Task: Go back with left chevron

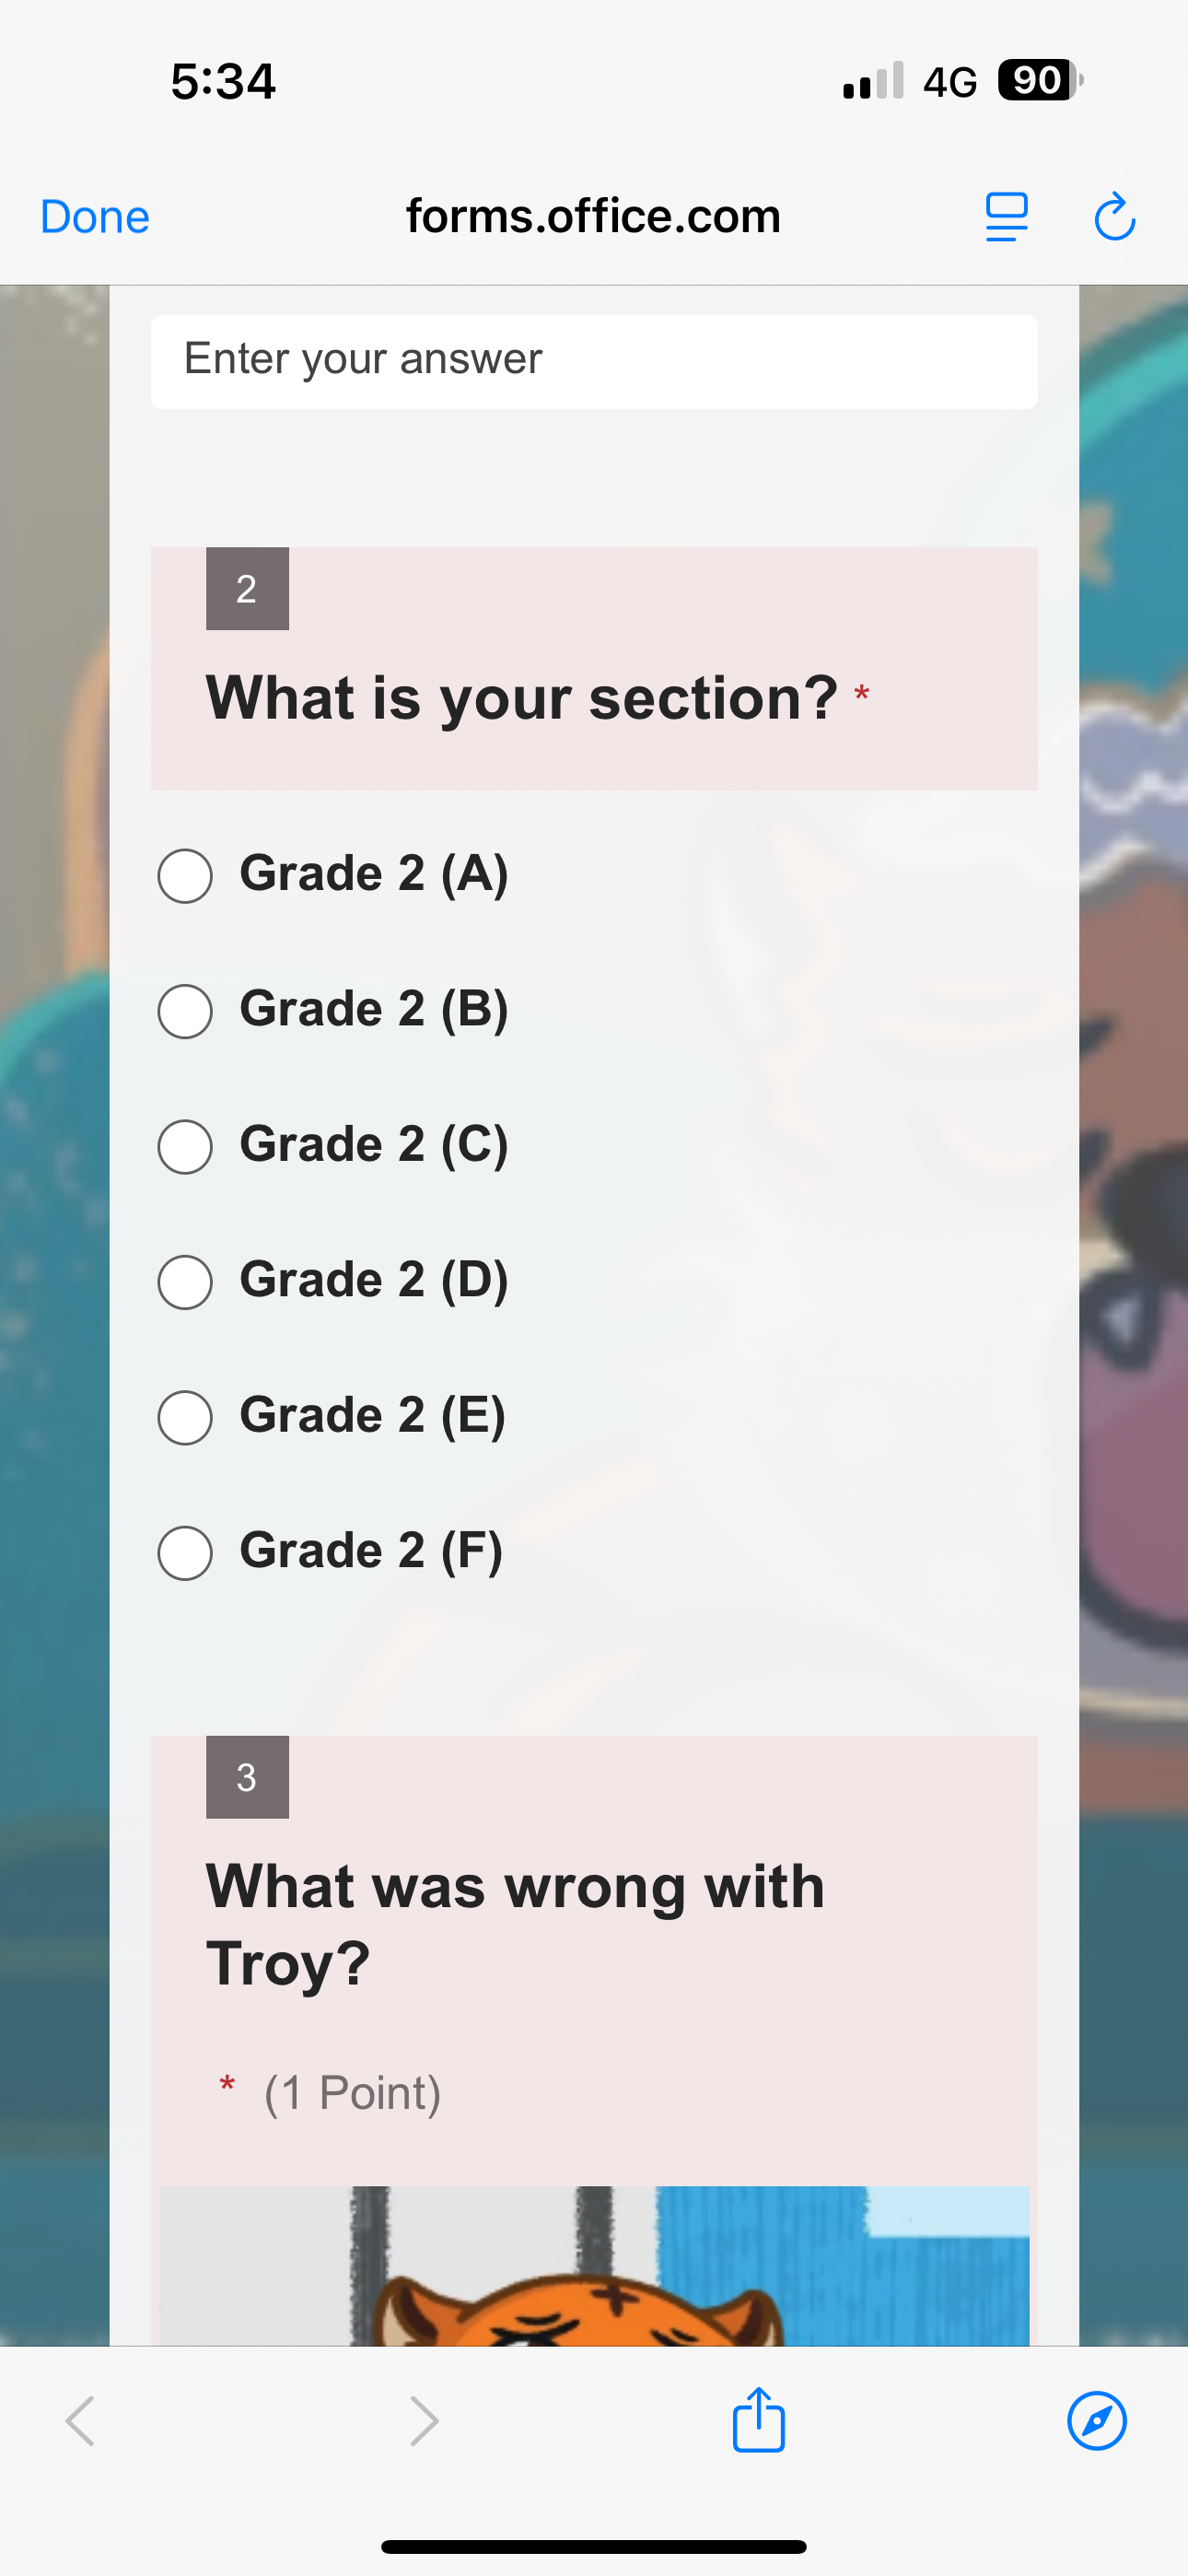Action: point(80,2421)
